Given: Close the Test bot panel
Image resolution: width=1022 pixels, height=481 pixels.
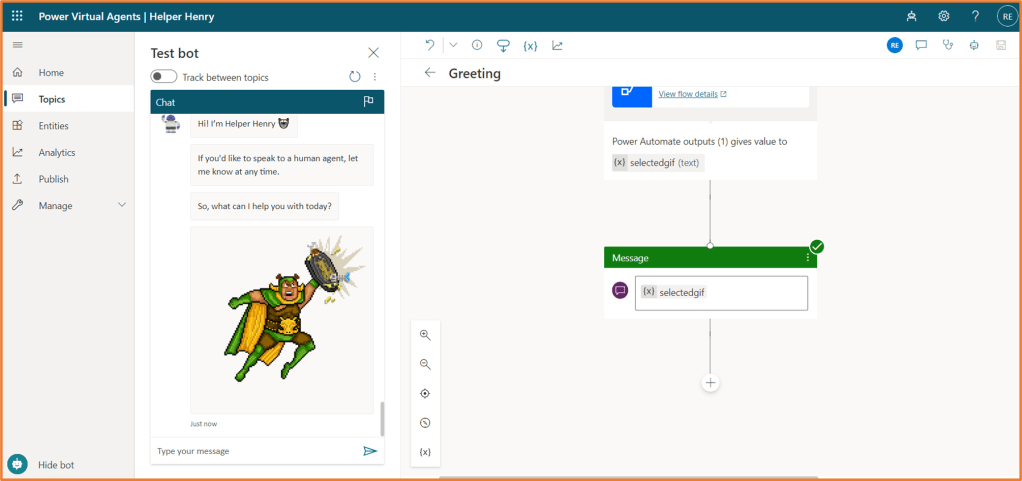Looking at the screenshot, I should 374,53.
